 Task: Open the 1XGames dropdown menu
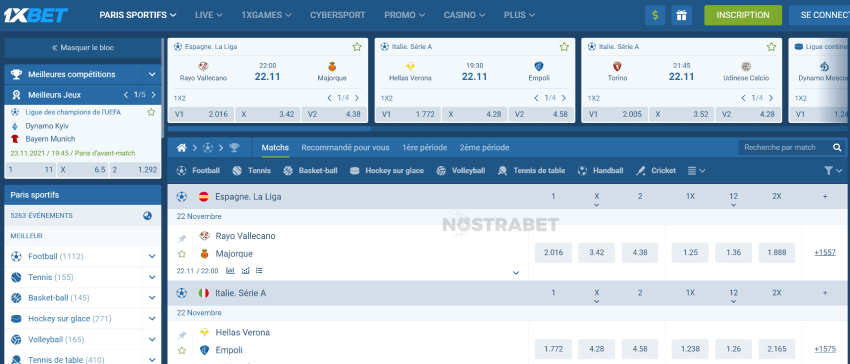[x=266, y=15]
